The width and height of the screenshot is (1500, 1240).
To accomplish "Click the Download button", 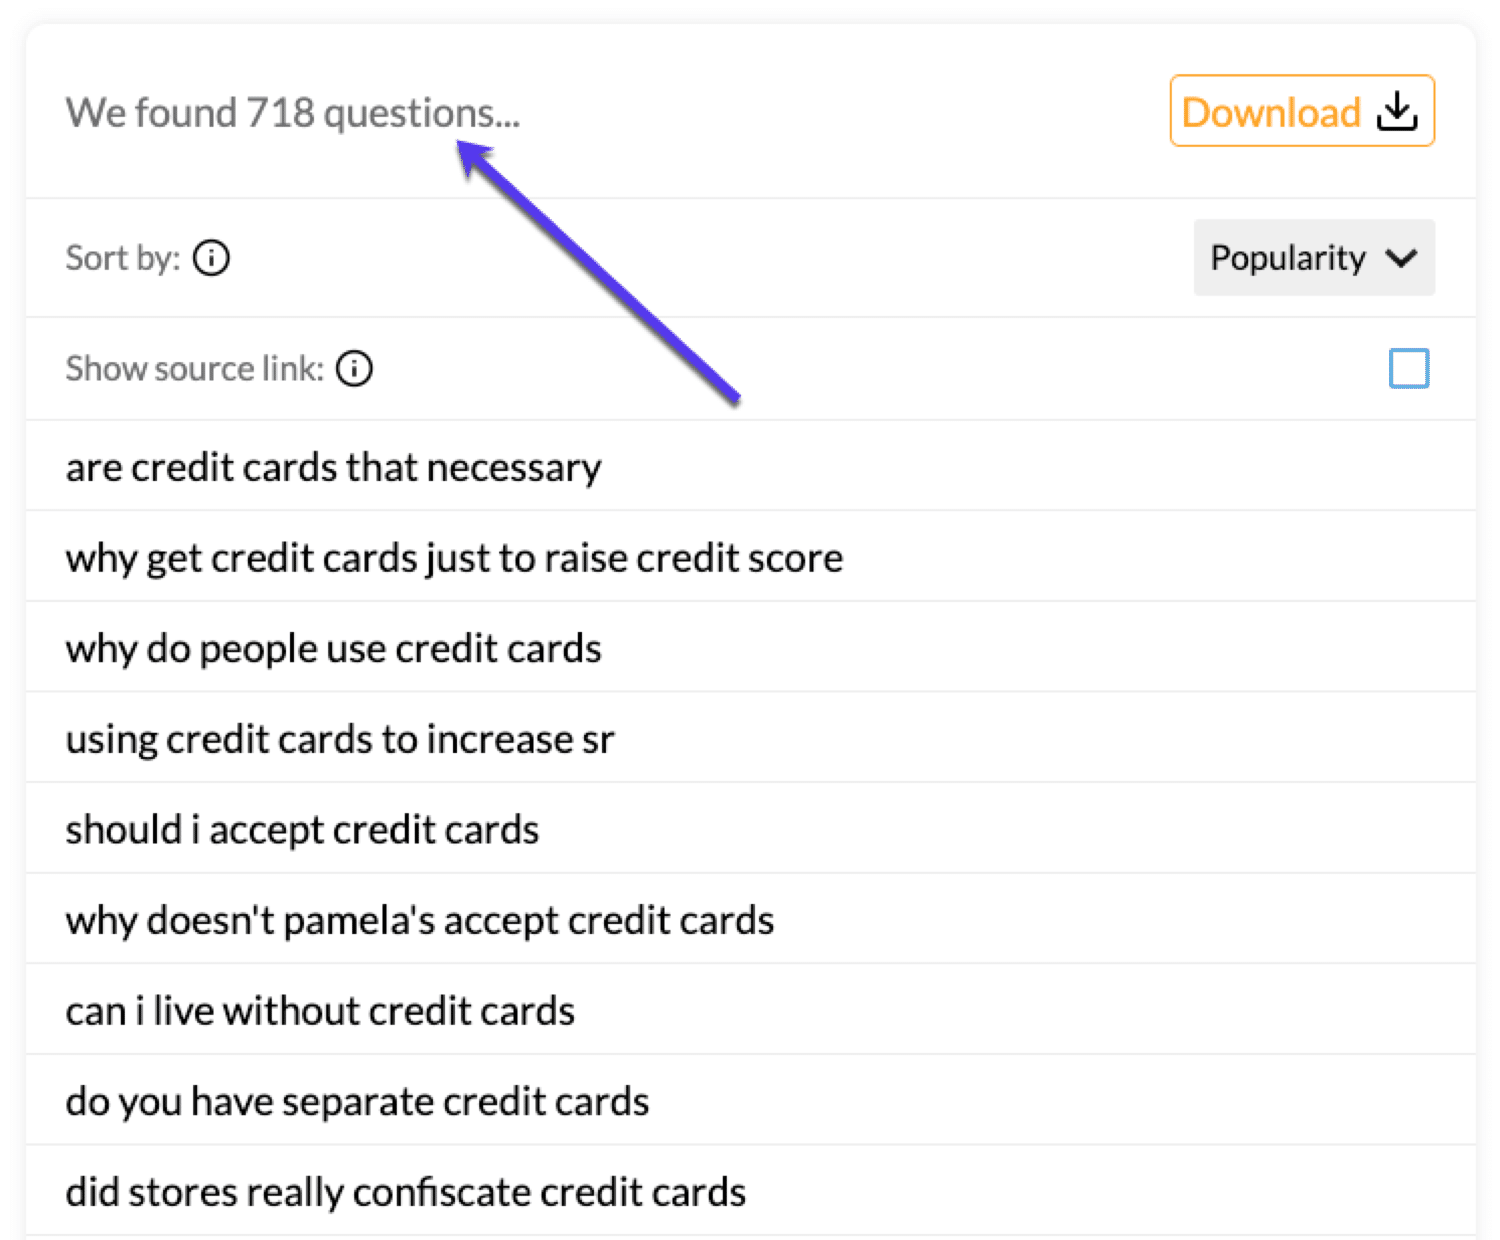I will [1300, 111].
